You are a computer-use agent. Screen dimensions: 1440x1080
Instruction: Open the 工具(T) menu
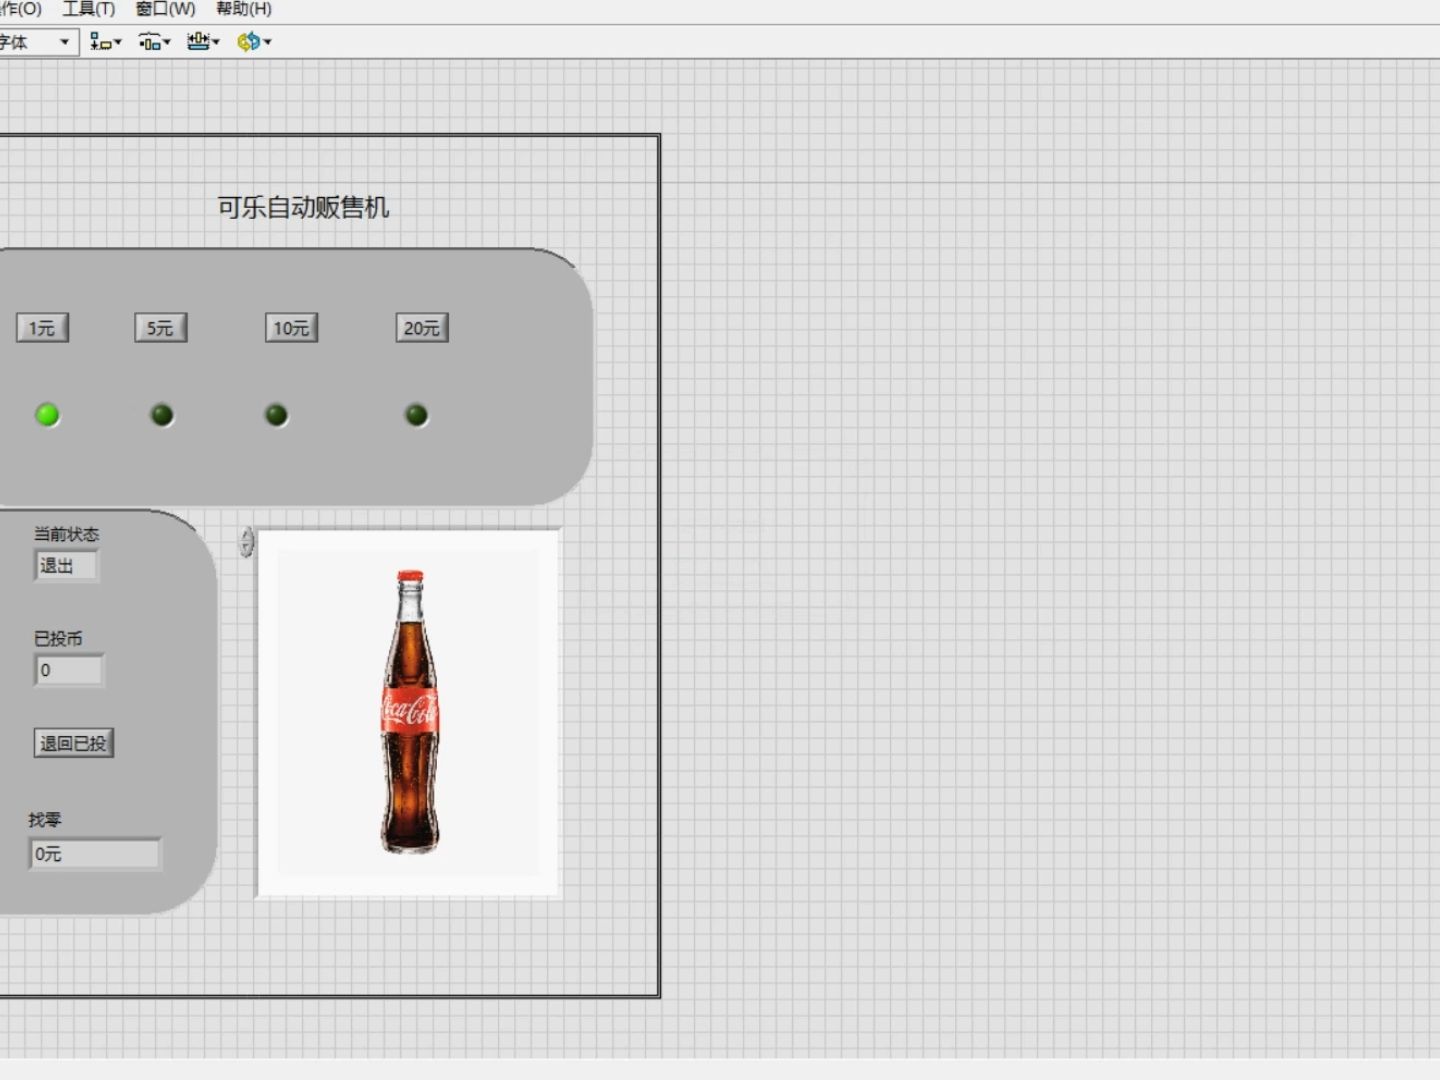pyautogui.click(x=89, y=9)
